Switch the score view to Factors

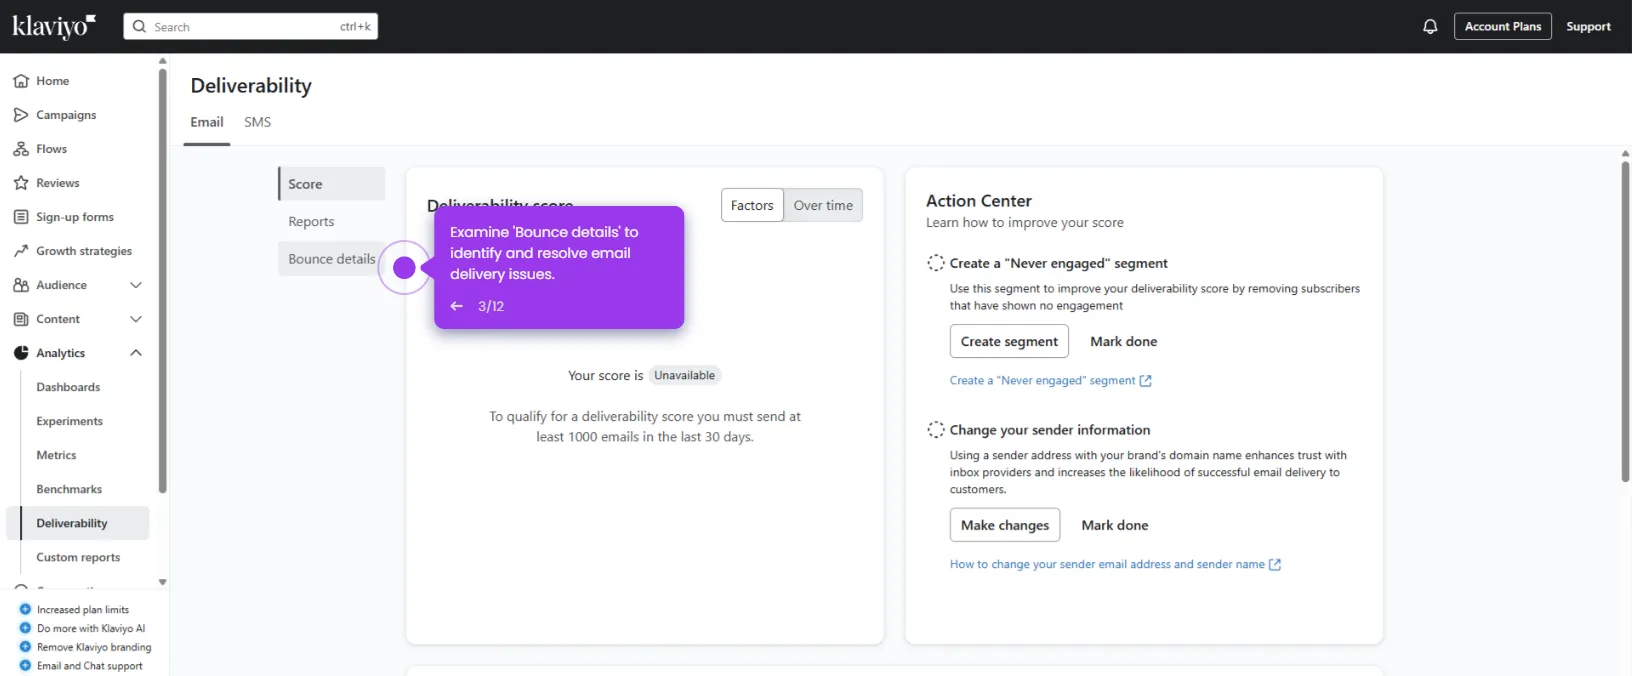[752, 205]
